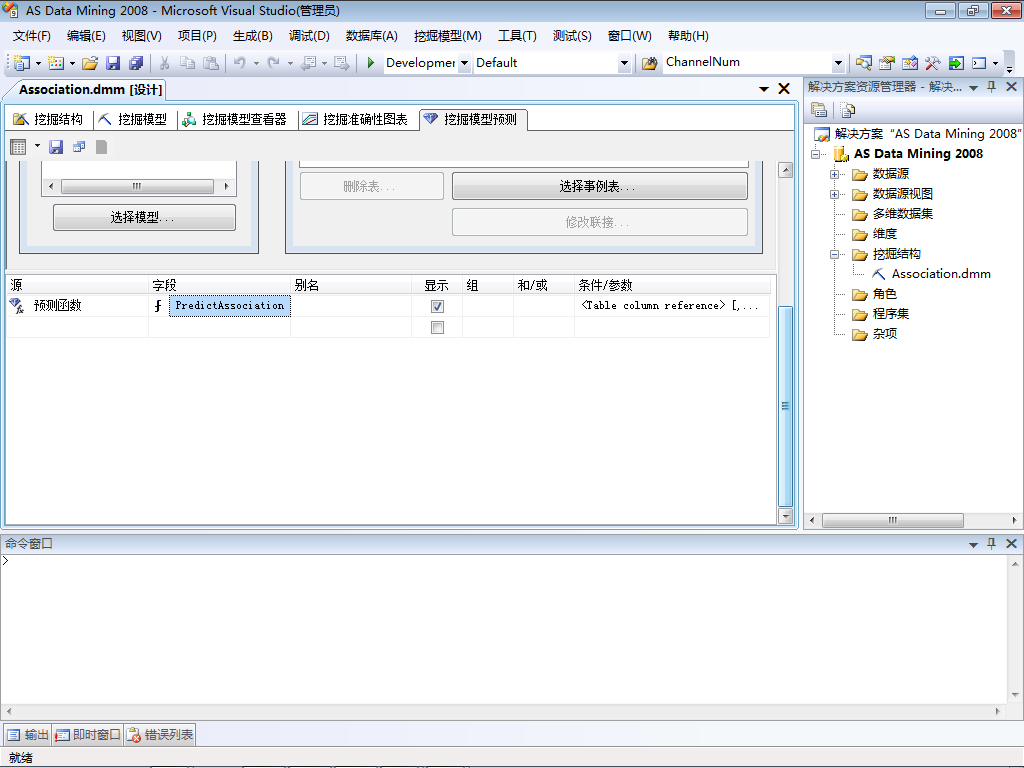Click the Properties icon in Solution Explorer
The width and height of the screenshot is (1024, 768).
(819, 110)
